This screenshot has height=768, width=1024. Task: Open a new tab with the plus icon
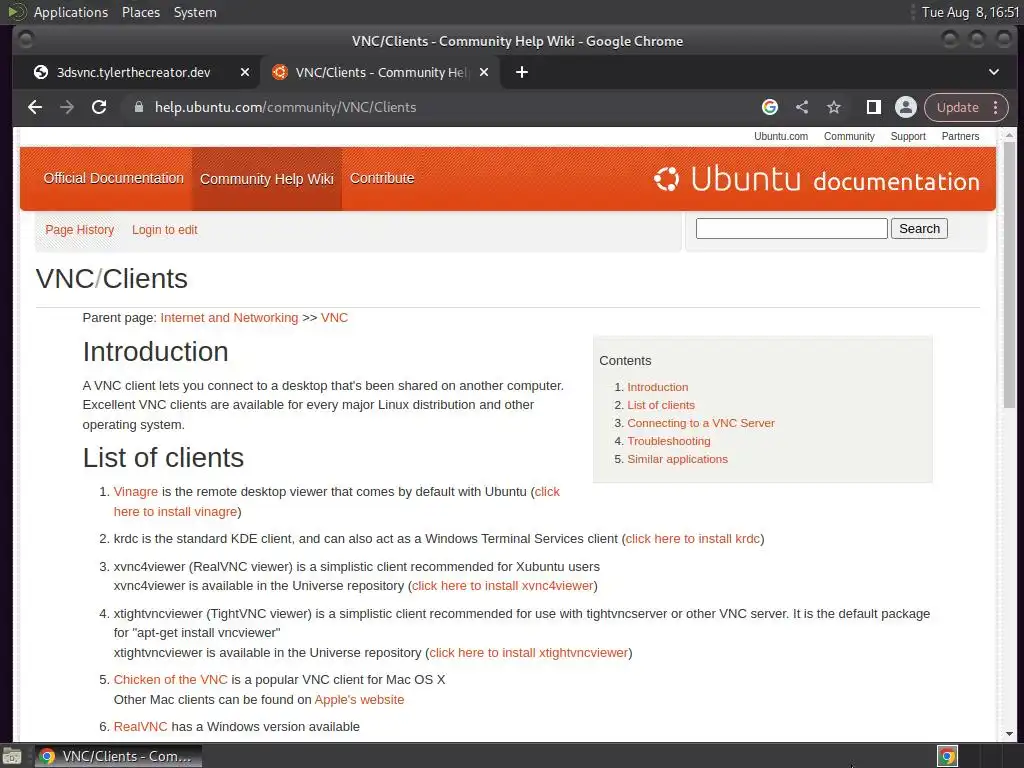[x=522, y=72]
